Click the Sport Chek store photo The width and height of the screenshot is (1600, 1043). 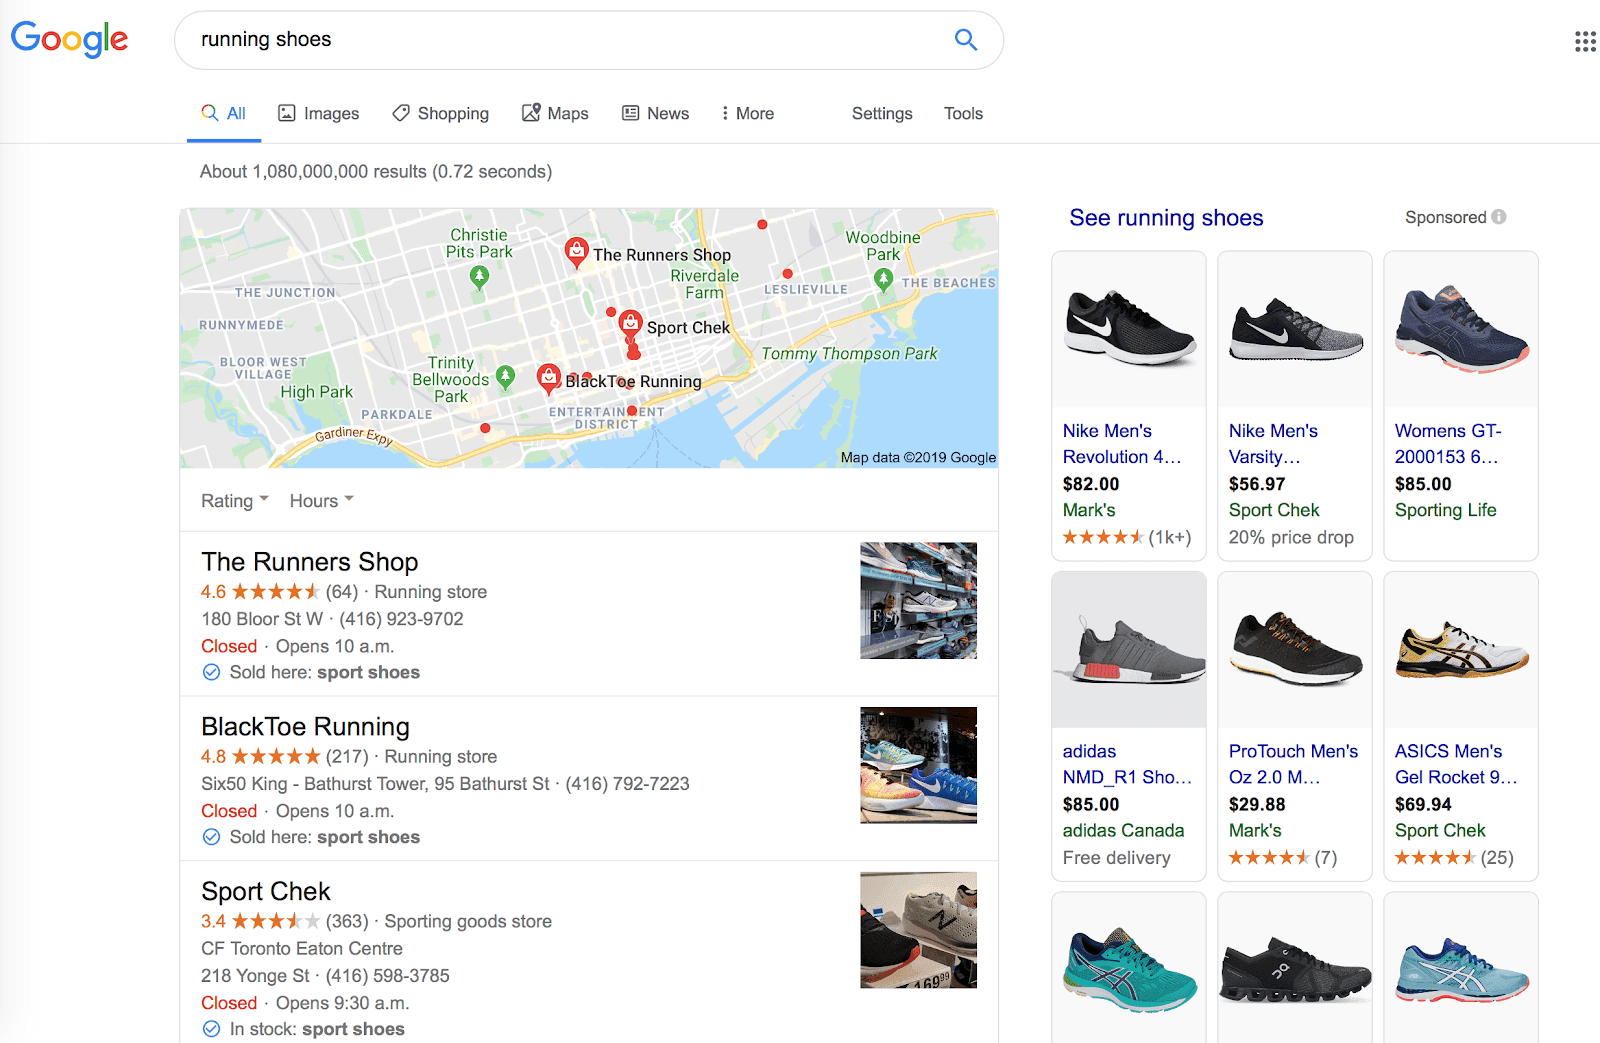tap(919, 930)
